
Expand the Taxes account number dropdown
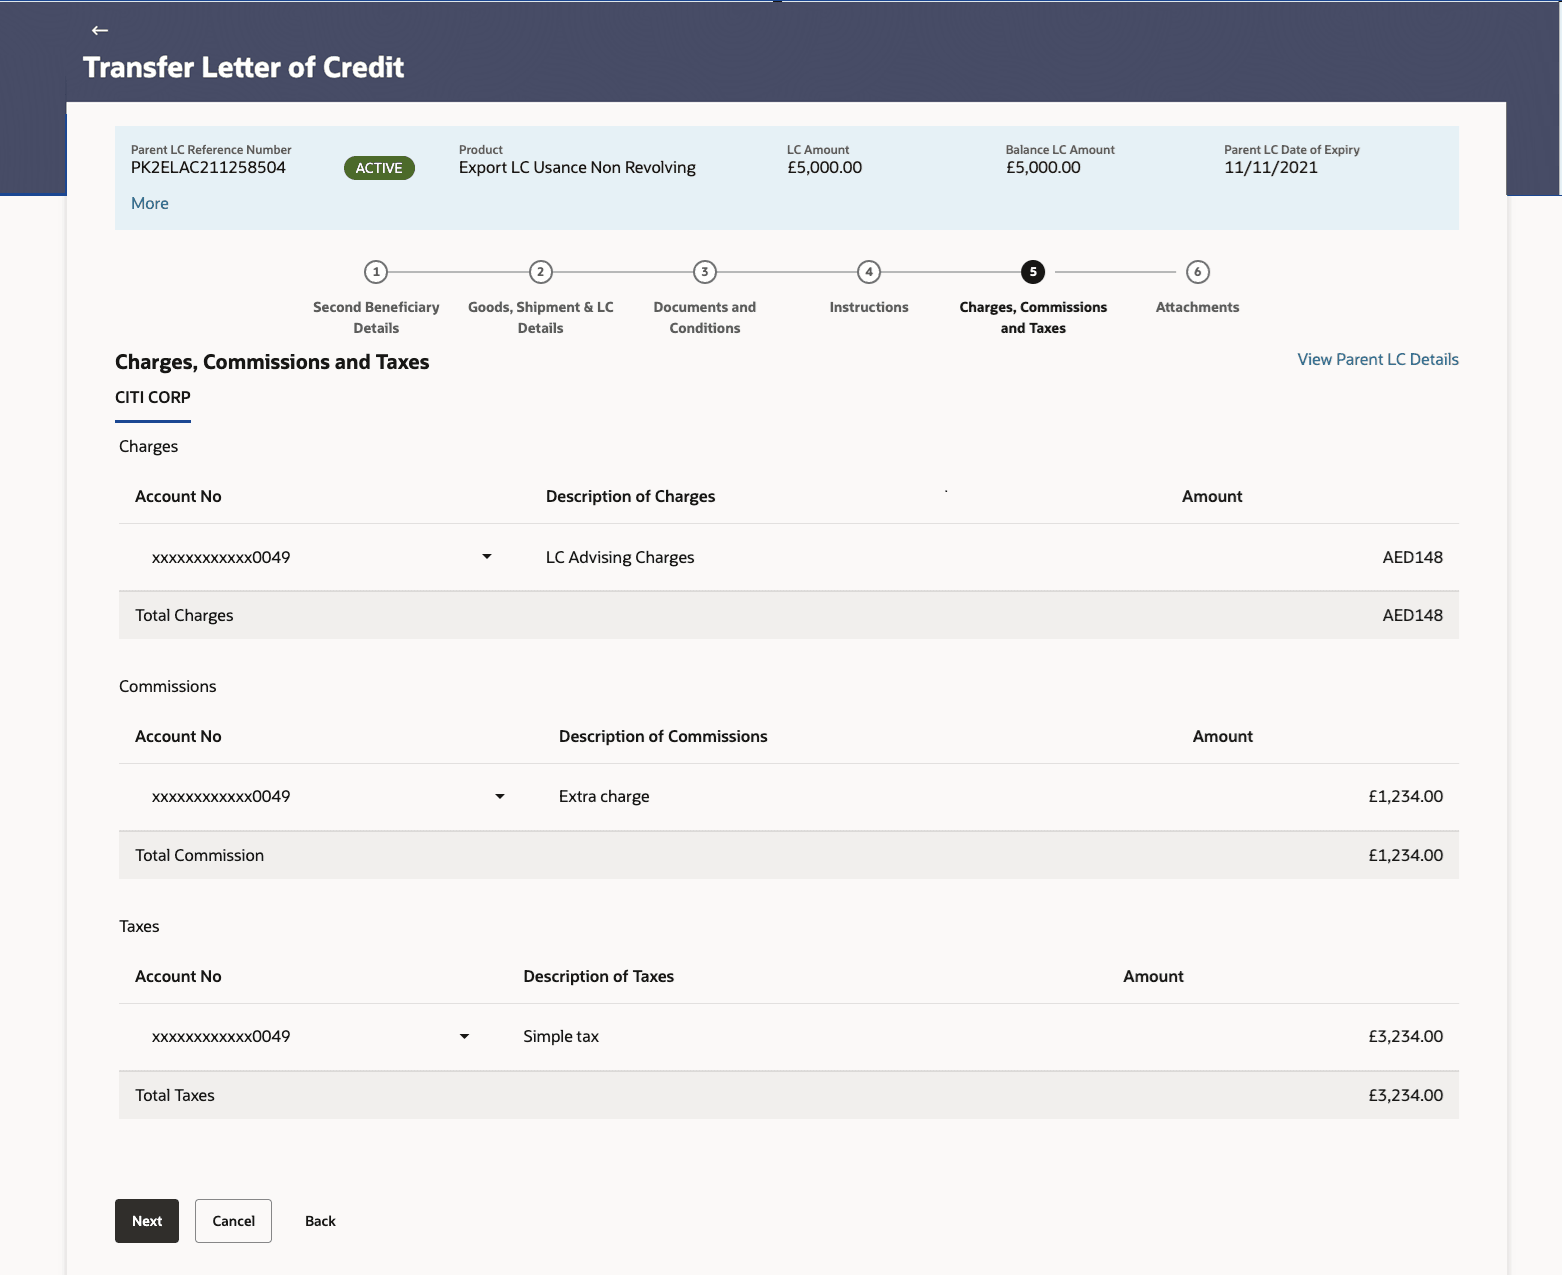pos(464,1037)
